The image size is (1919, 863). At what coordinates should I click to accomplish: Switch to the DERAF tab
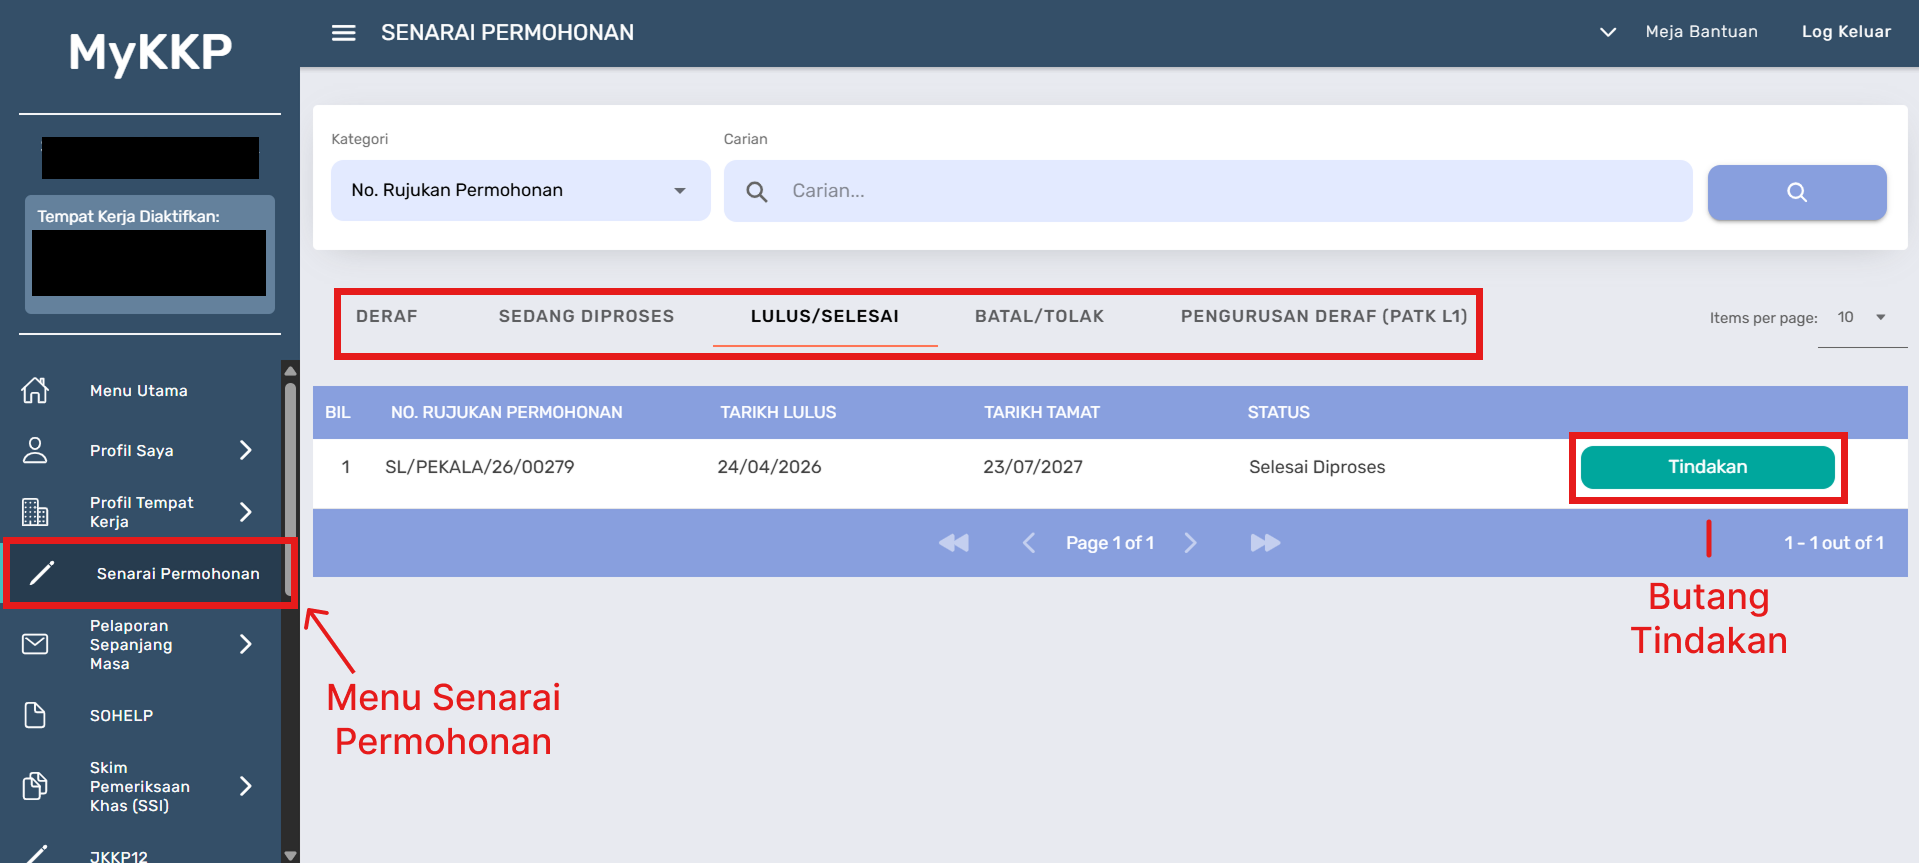[x=387, y=317]
